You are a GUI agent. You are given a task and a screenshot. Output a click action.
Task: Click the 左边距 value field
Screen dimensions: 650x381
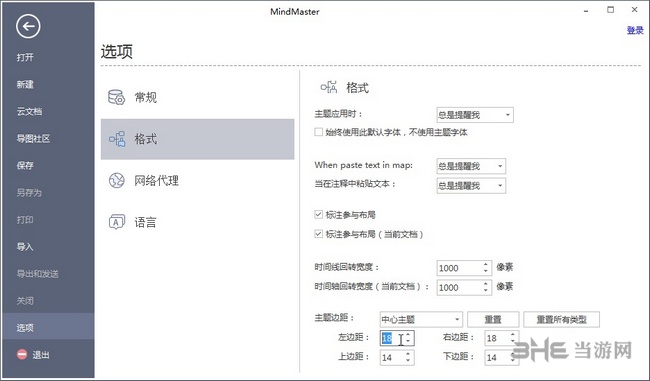(392, 338)
